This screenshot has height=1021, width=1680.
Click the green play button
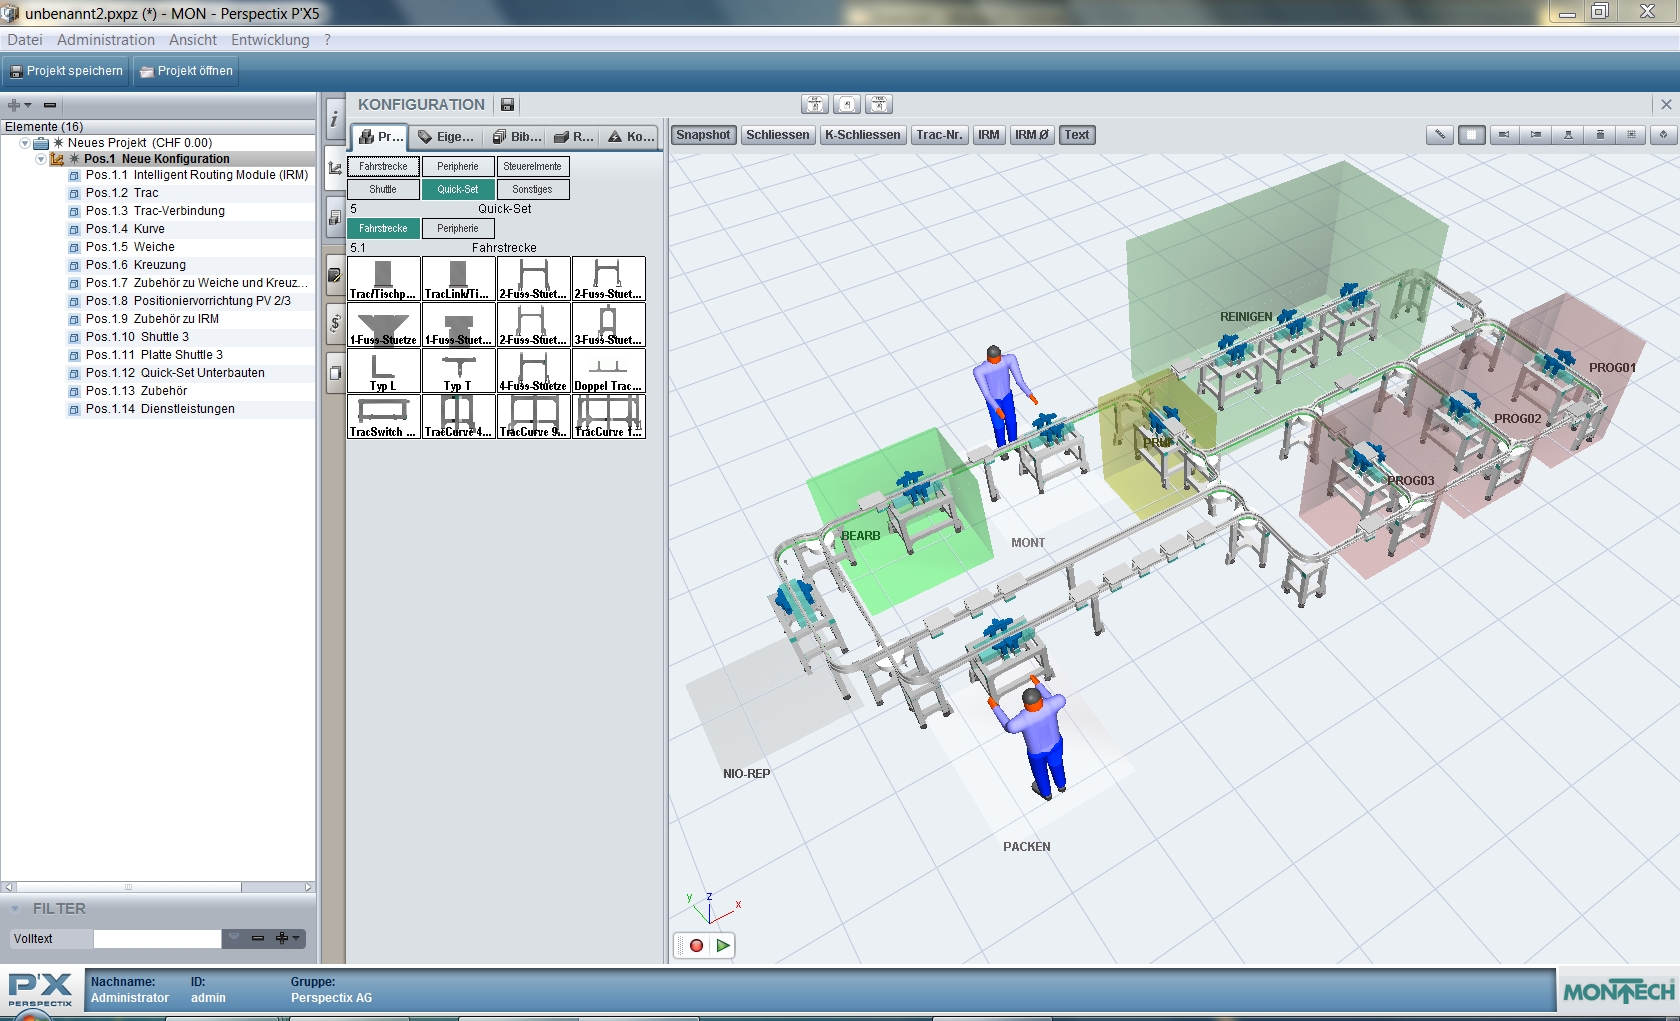[723, 945]
